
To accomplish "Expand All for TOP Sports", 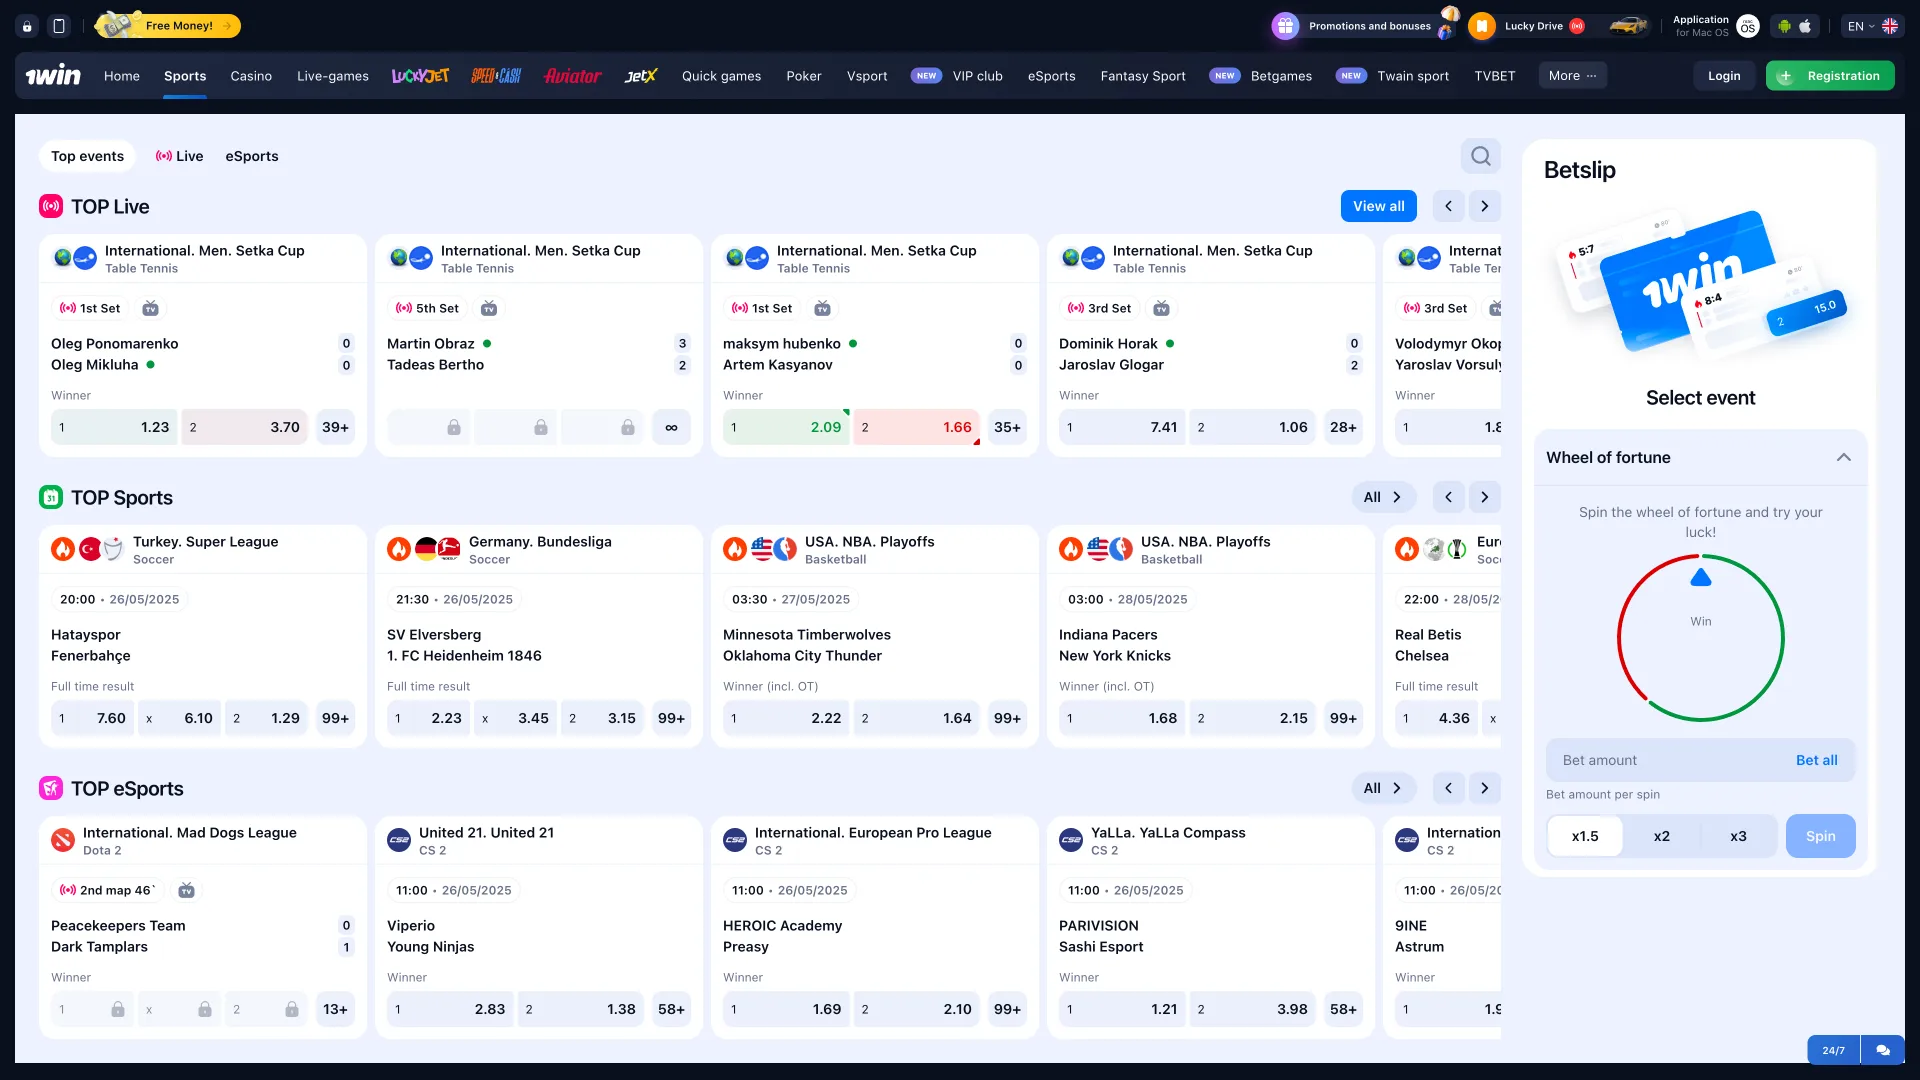I will point(1383,497).
